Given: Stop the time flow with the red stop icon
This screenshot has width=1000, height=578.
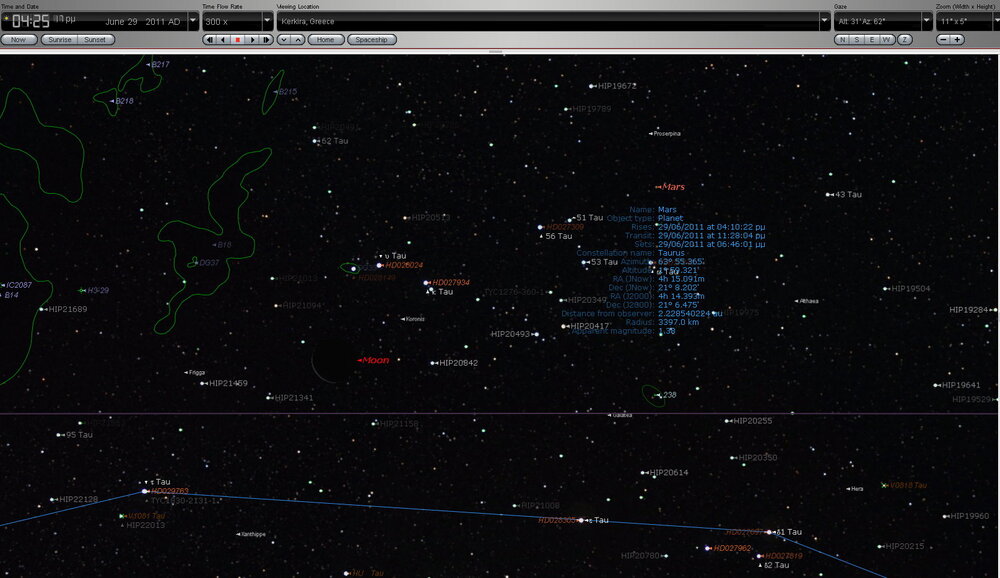Looking at the screenshot, I should (x=237, y=41).
